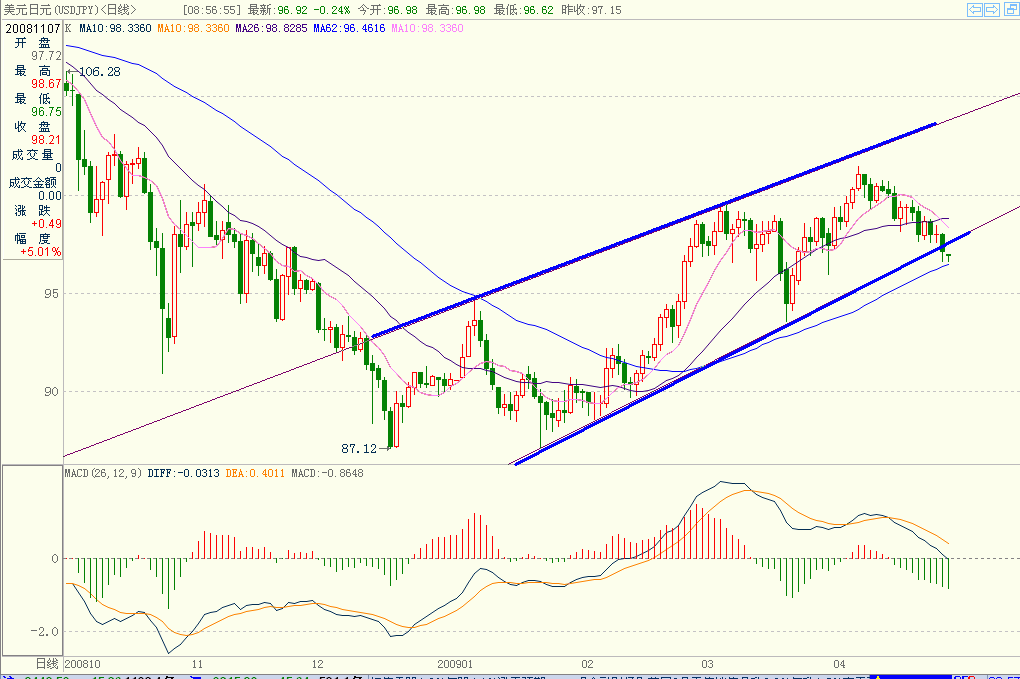Click the 成交金额 turnover label
Image resolution: width=1020 pixels, height=679 pixels.
[x=33, y=183]
